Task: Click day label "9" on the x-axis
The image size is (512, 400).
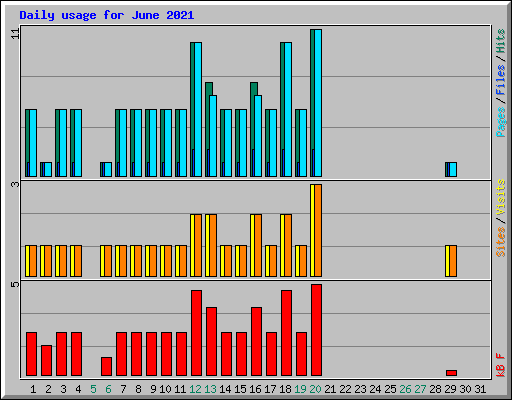Action: click(153, 389)
